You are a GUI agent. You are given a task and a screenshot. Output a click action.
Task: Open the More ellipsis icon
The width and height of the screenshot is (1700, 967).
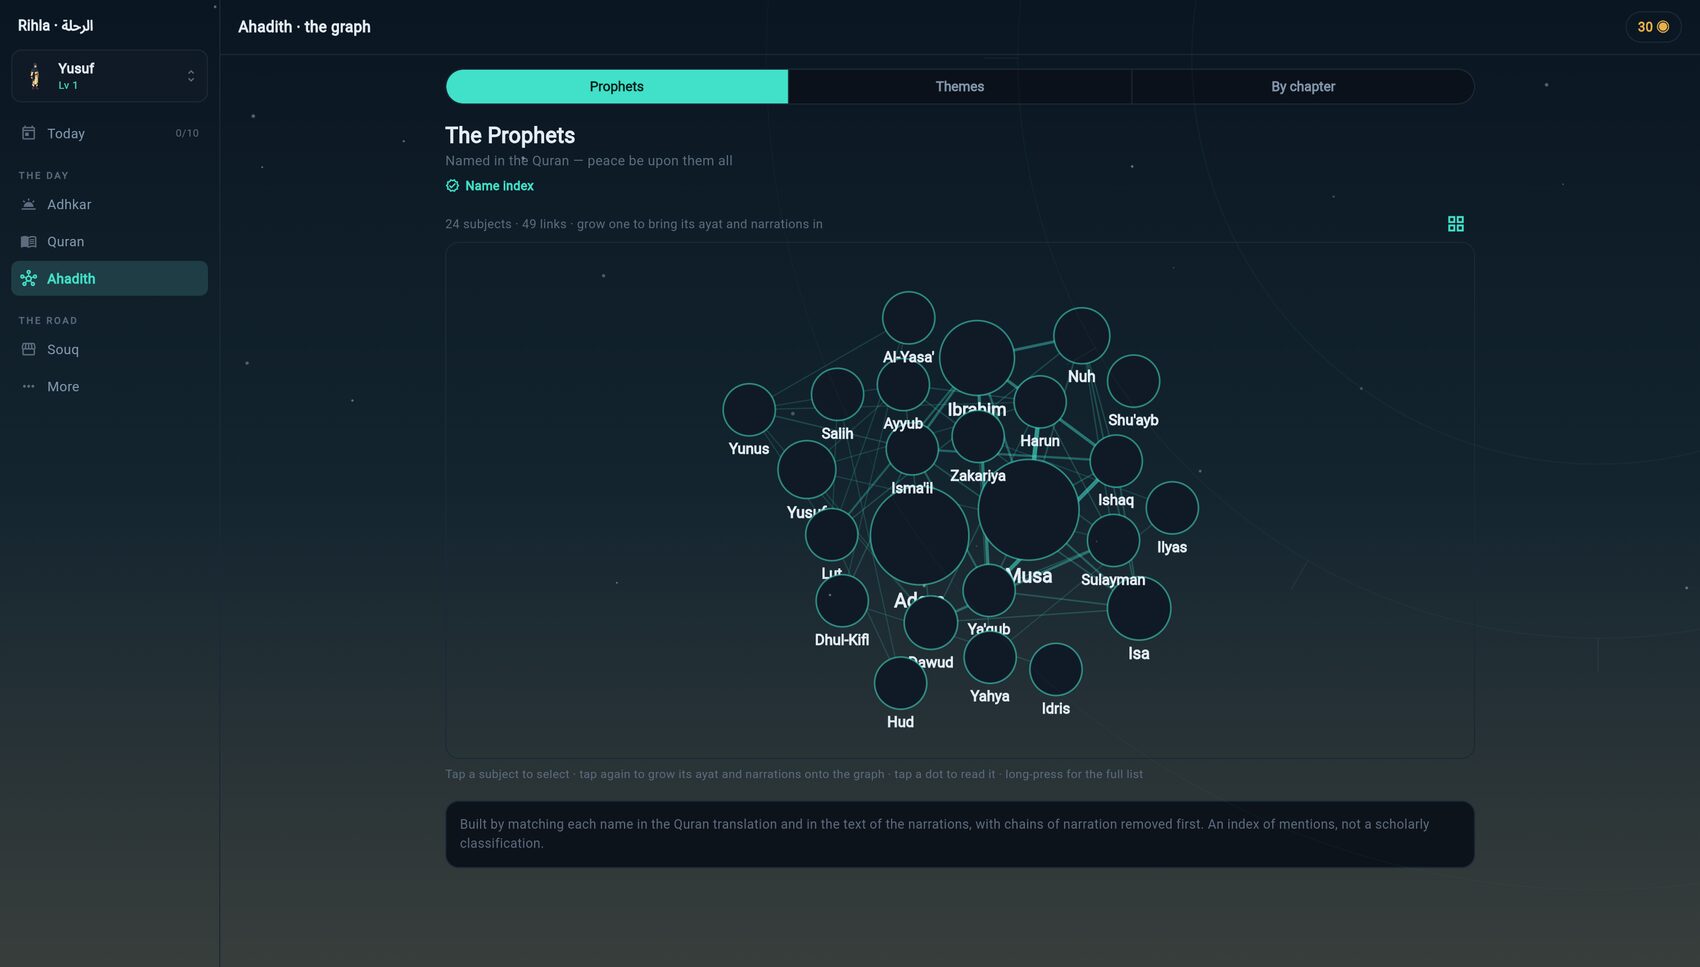(x=29, y=386)
